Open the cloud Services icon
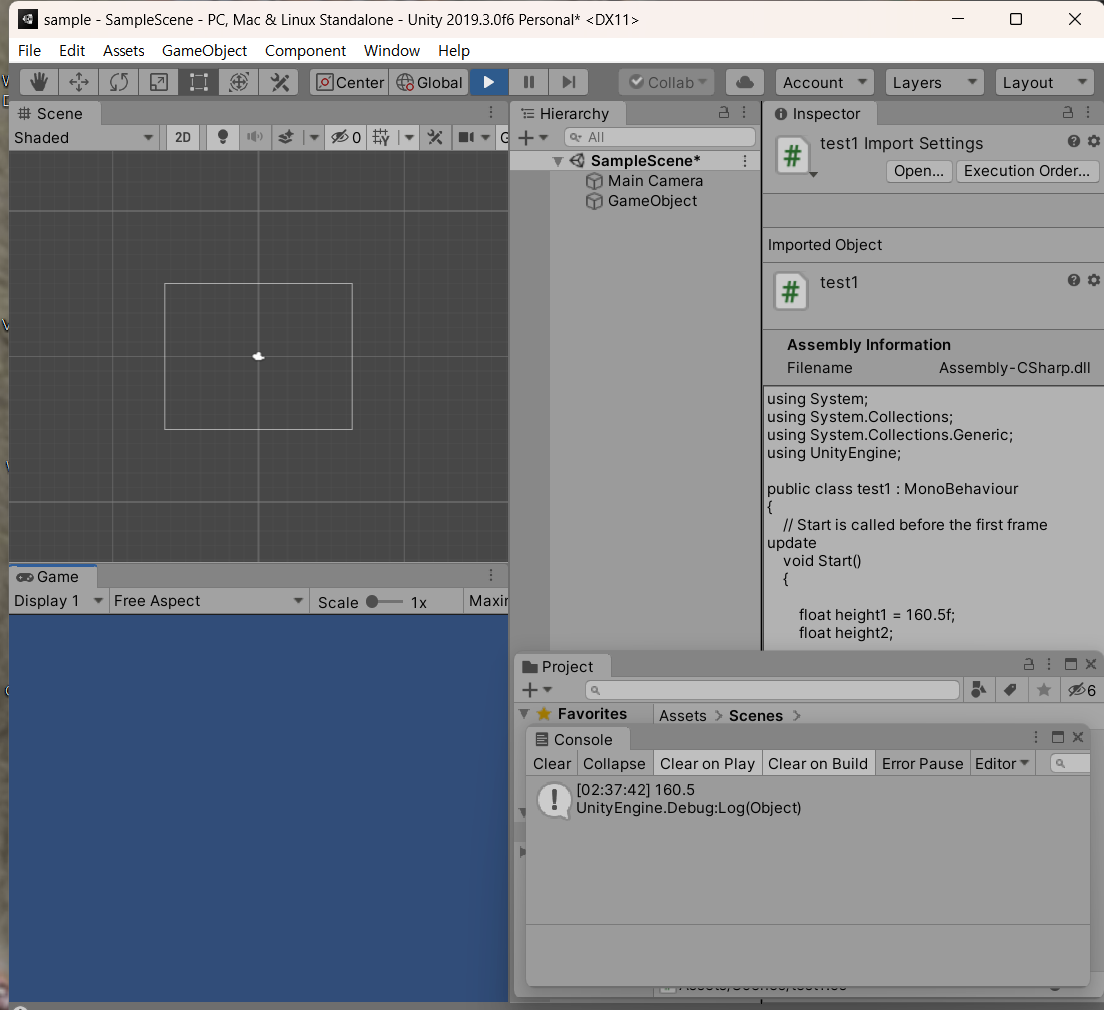This screenshot has height=1010, width=1104. (x=744, y=82)
